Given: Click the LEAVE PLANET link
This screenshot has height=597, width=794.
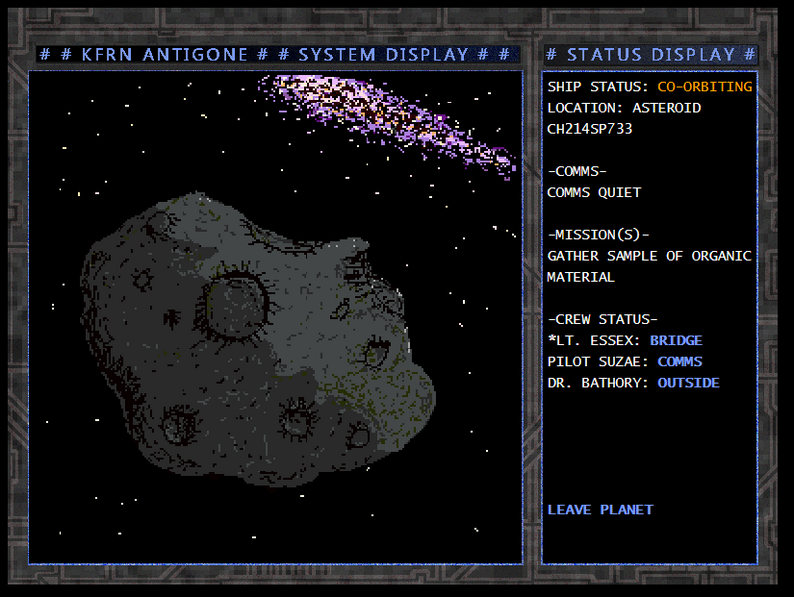Looking at the screenshot, I should pyautogui.click(x=600, y=510).
